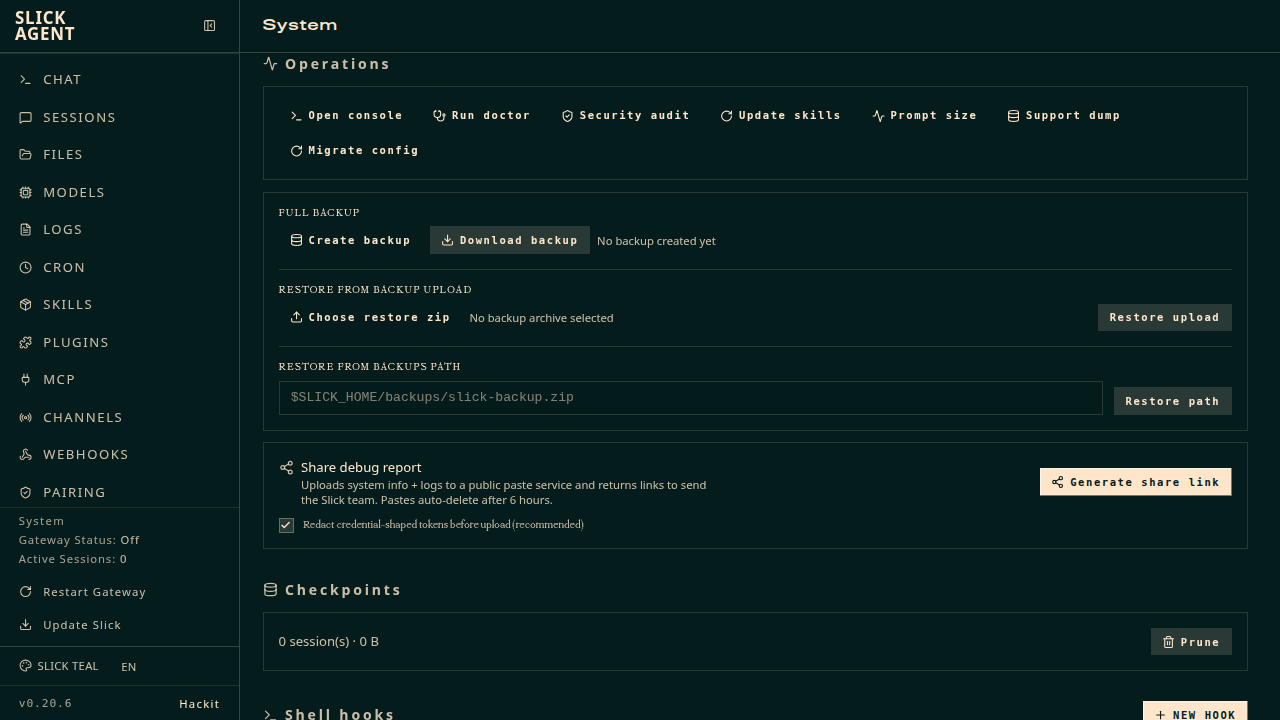Choose restore zip file

[x=370, y=317]
